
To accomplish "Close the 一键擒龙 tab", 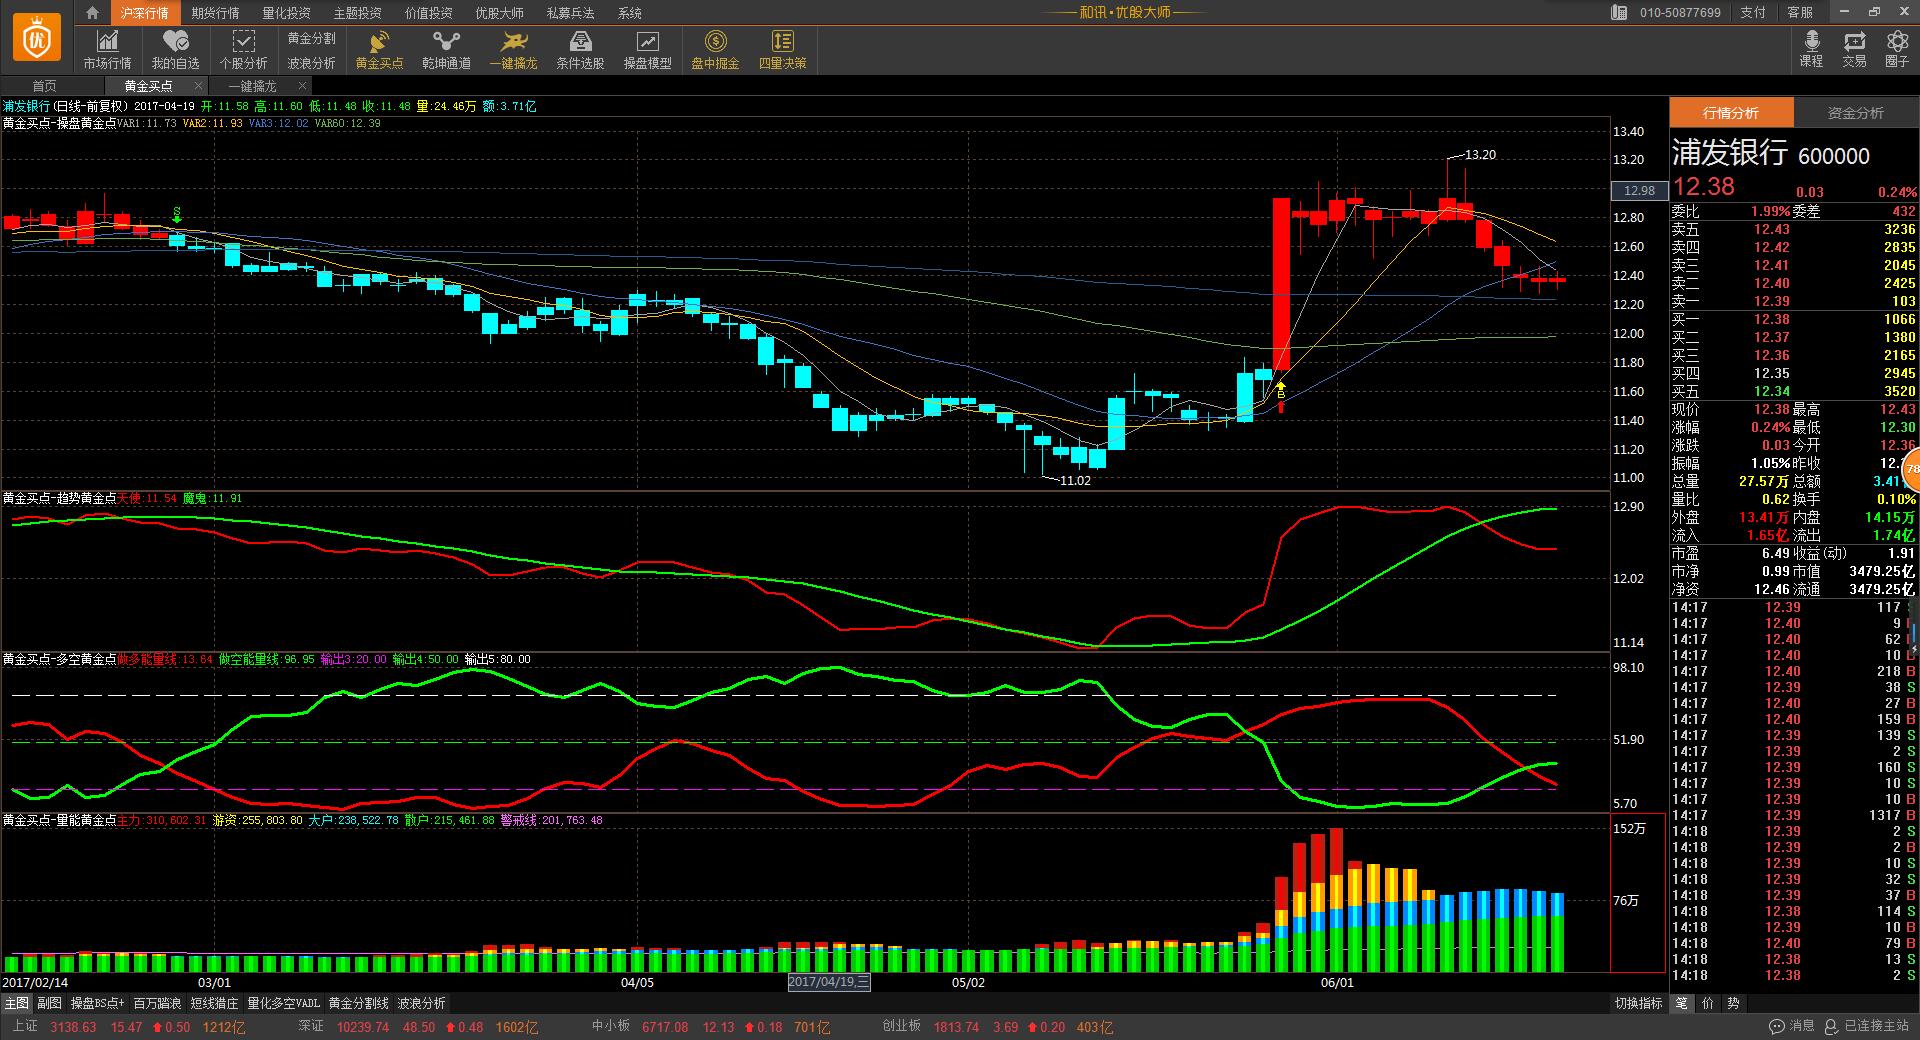I will tap(302, 86).
